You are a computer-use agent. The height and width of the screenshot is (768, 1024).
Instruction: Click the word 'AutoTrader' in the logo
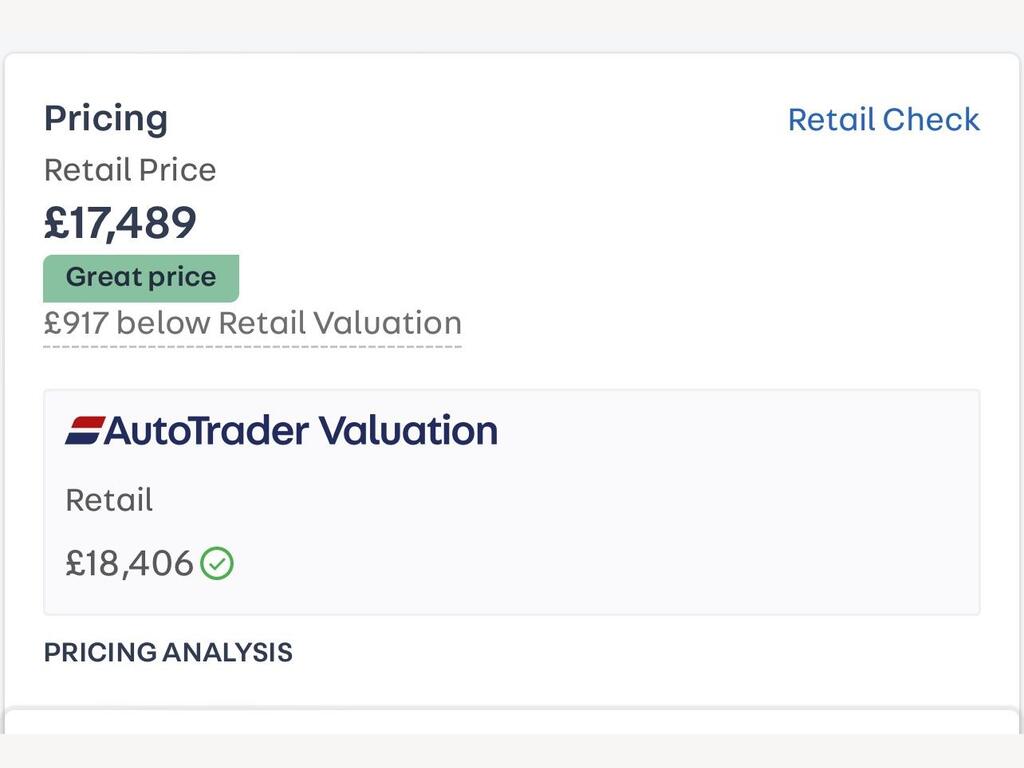(x=206, y=431)
